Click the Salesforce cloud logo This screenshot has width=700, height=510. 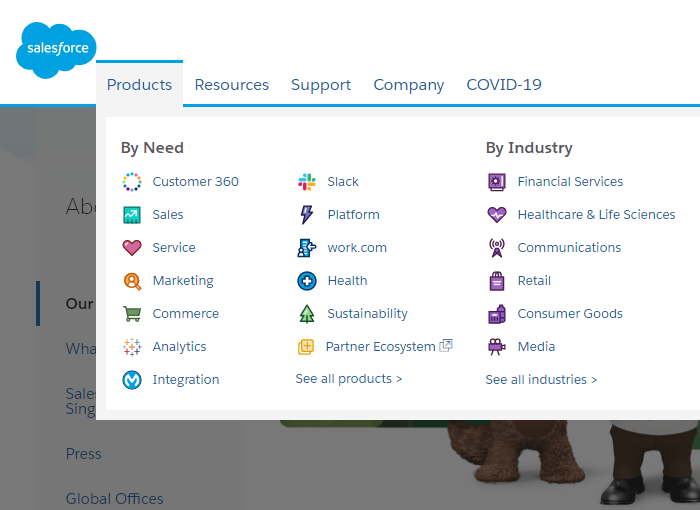[56, 48]
